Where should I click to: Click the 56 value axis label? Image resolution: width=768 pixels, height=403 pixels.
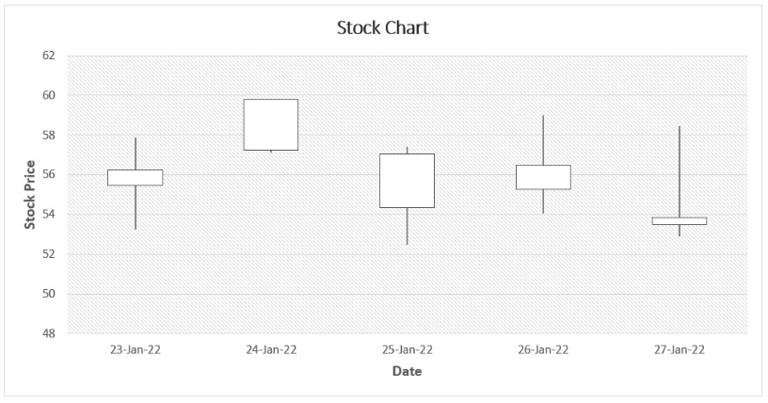click(x=48, y=175)
